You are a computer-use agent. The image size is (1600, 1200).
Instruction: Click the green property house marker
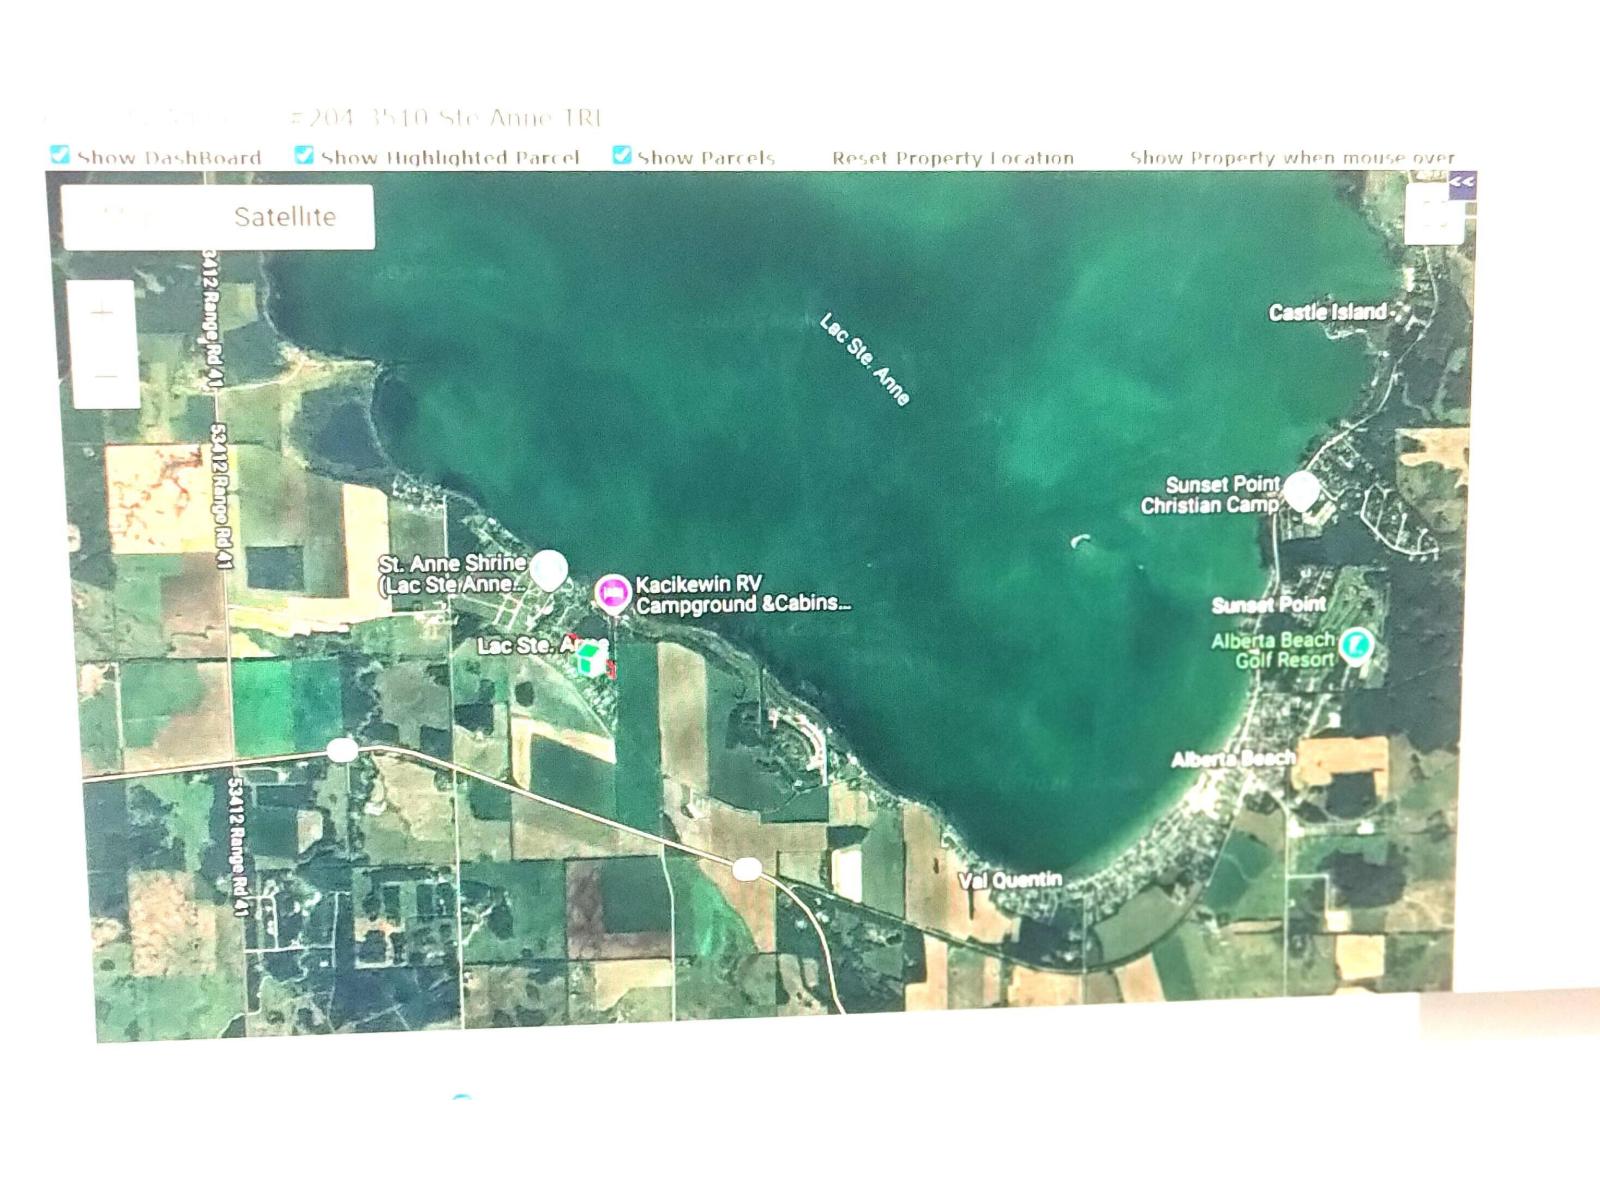coord(592,659)
